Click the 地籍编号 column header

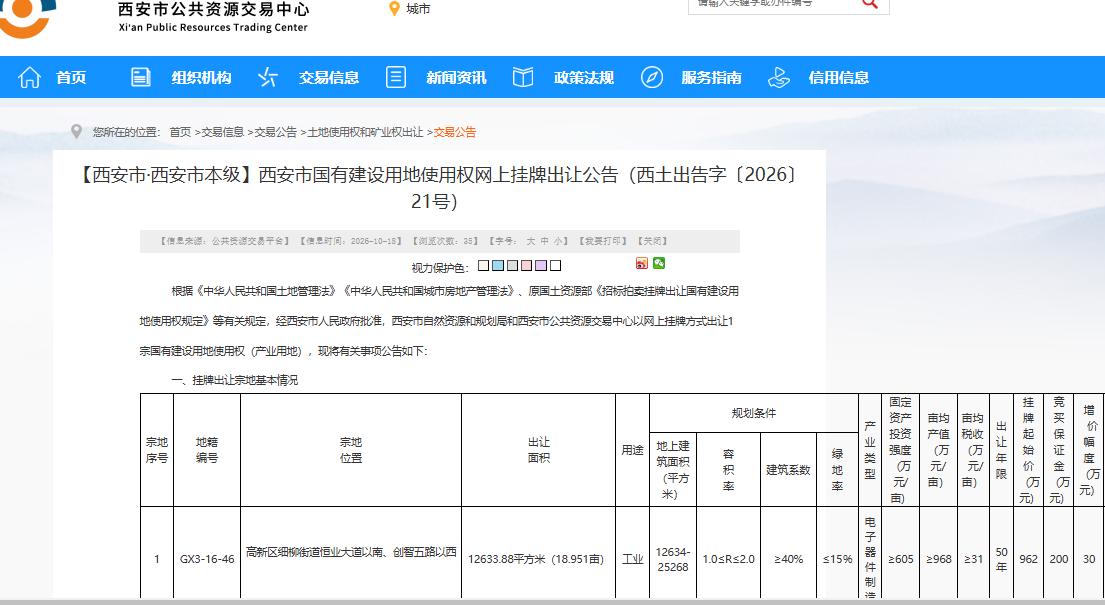click(206, 450)
